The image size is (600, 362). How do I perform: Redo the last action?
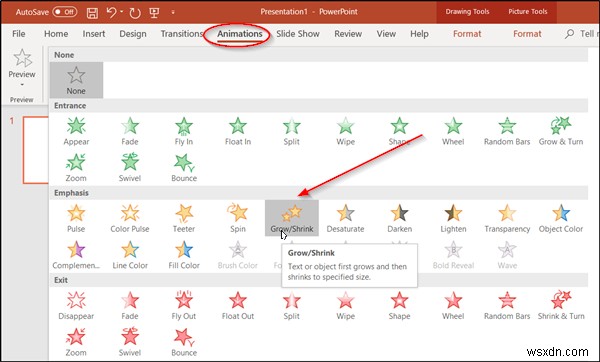click(x=135, y=13)
